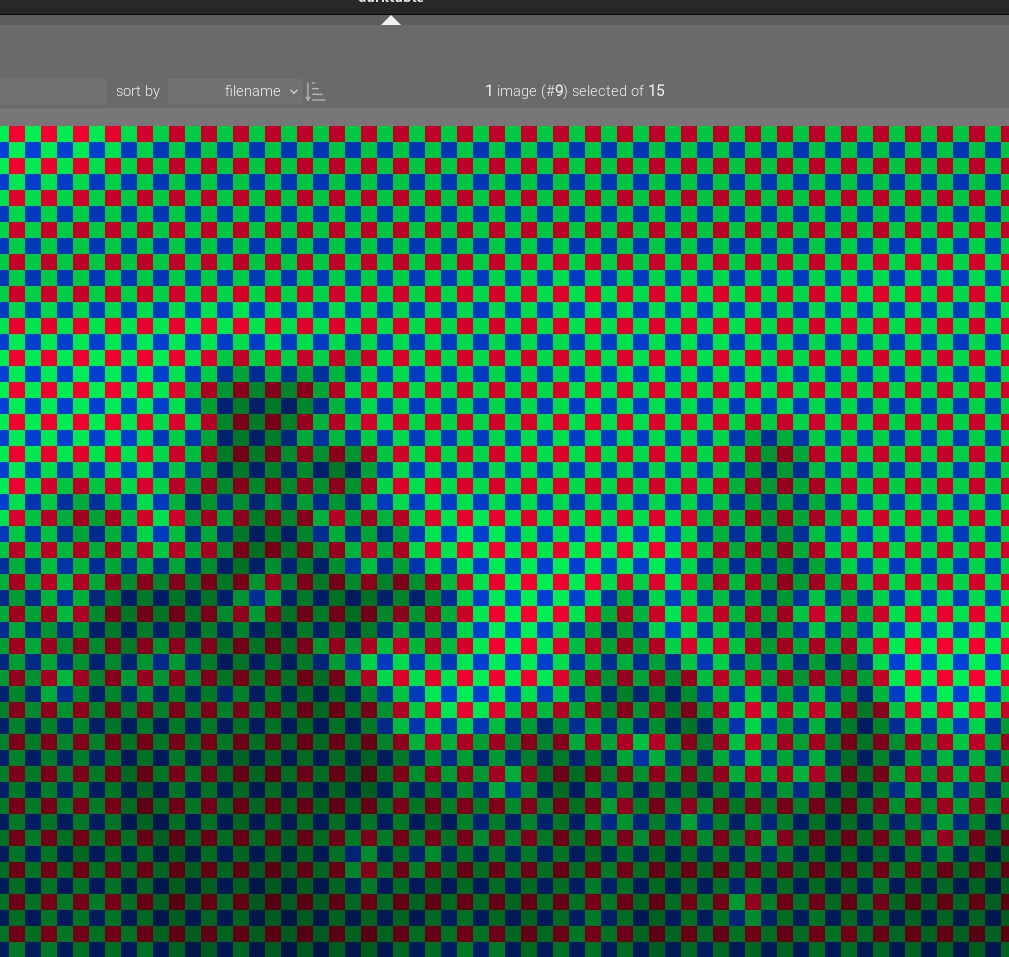Click inside the empty filter field top-left

tap(54, 91)
